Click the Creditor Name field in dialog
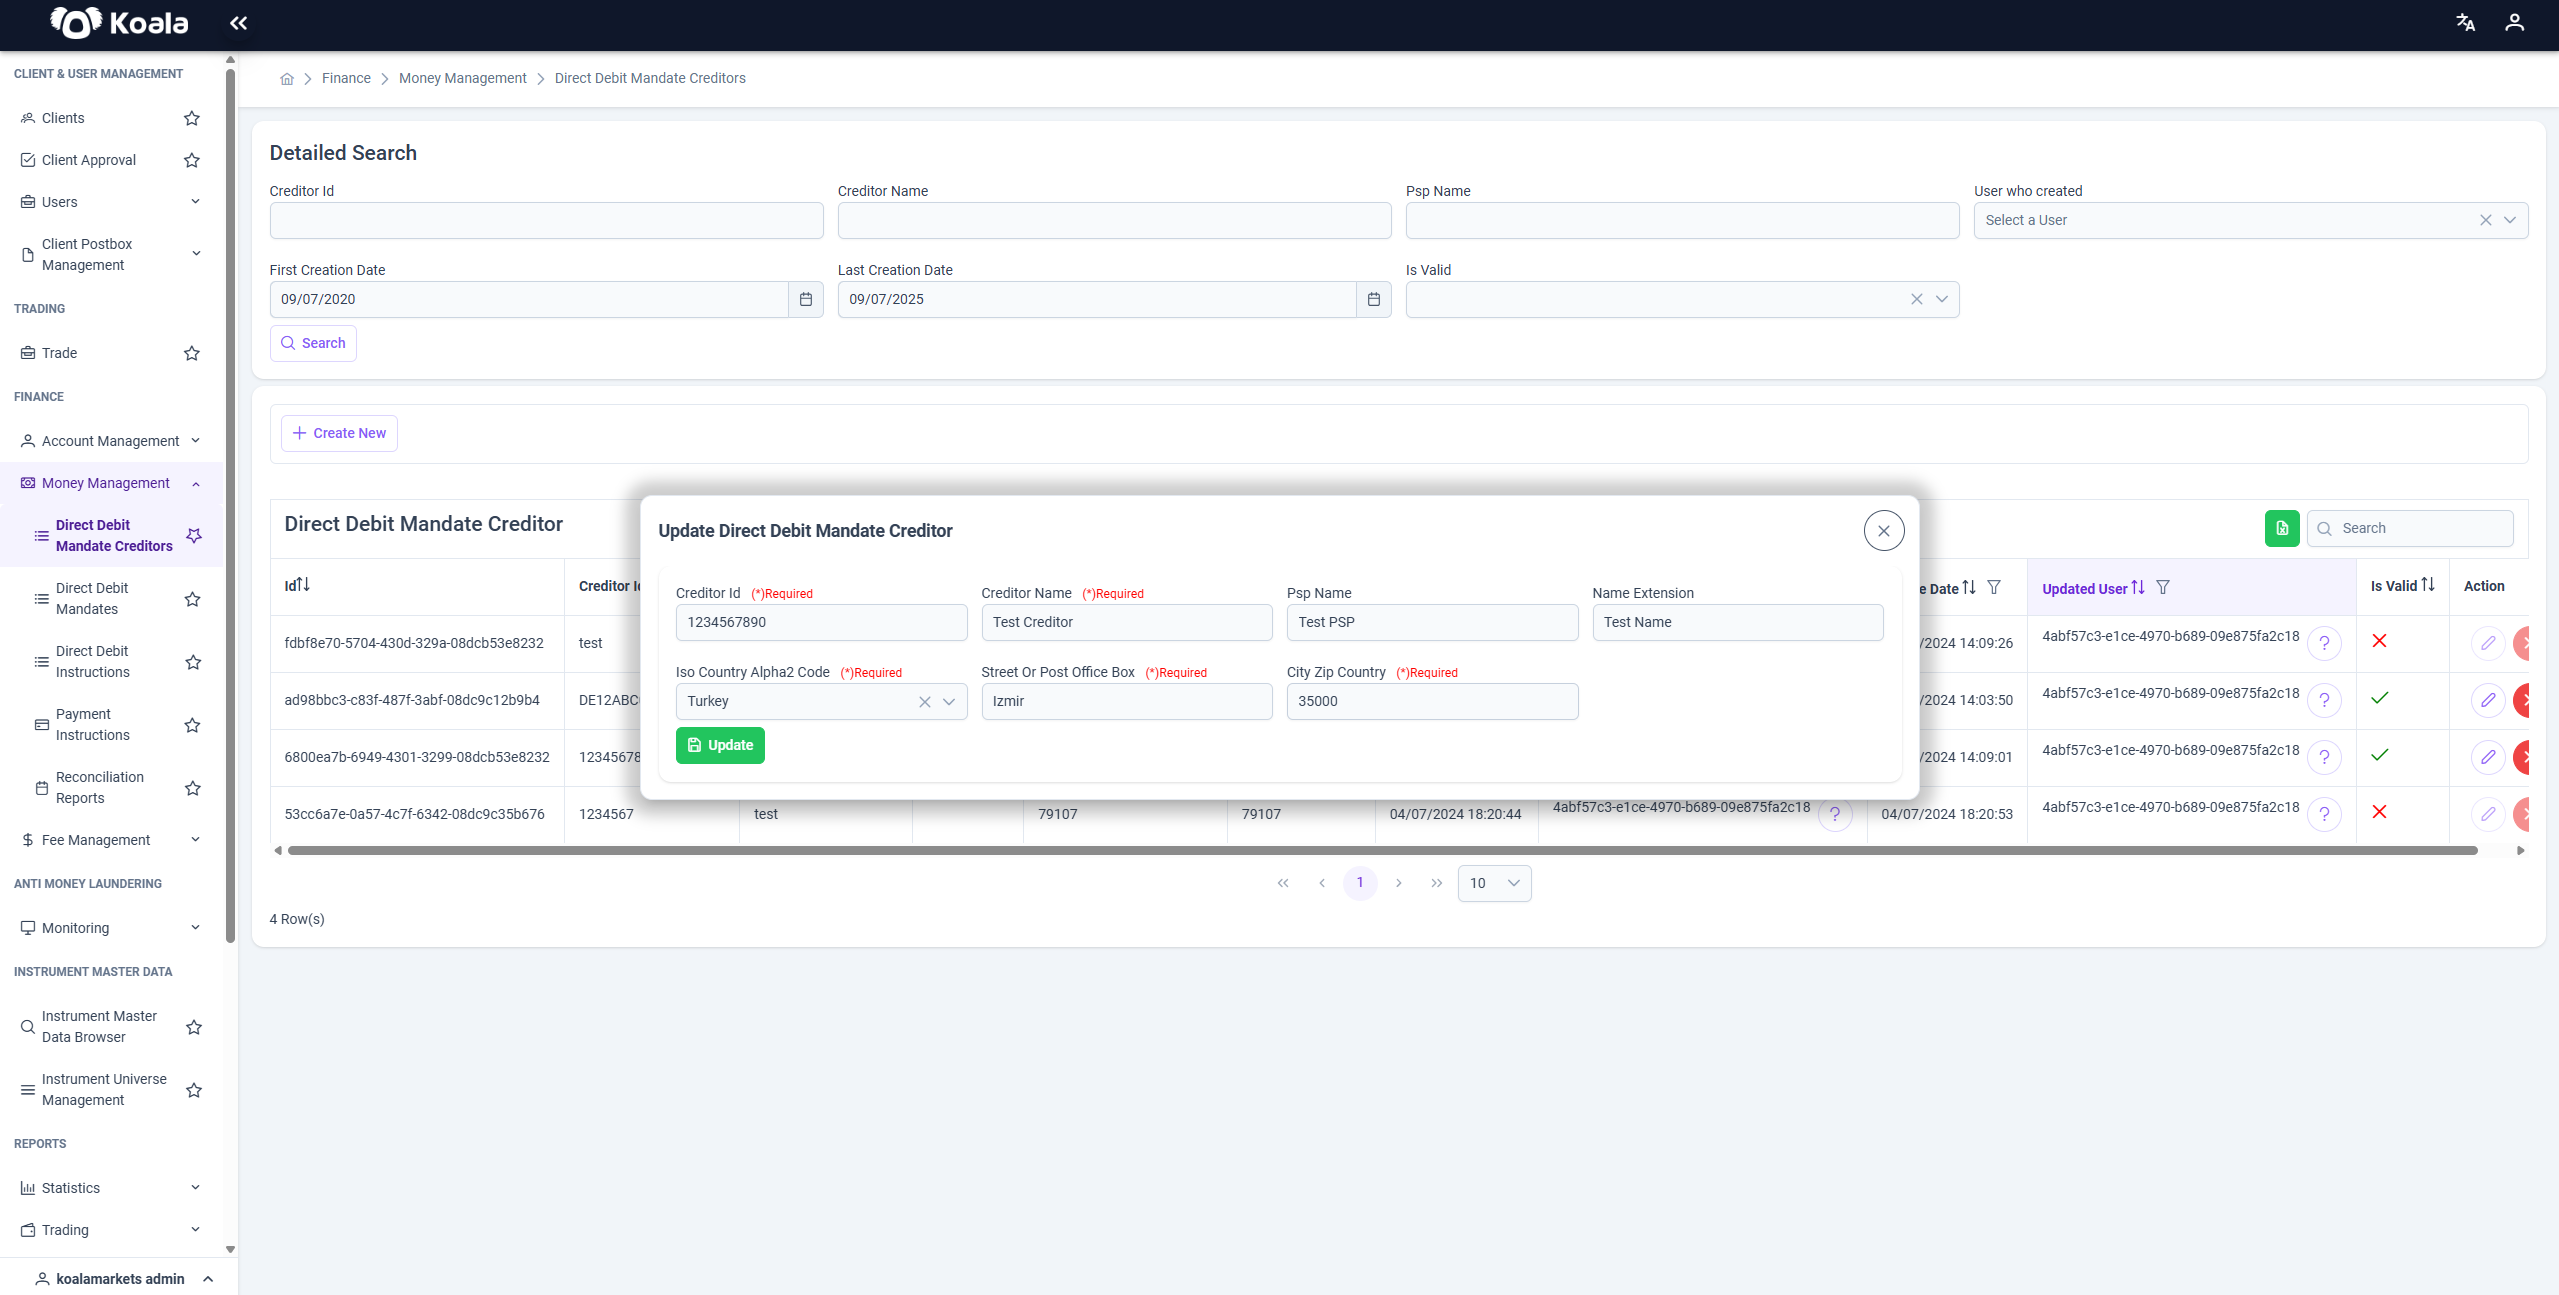 click(1126, 622)
